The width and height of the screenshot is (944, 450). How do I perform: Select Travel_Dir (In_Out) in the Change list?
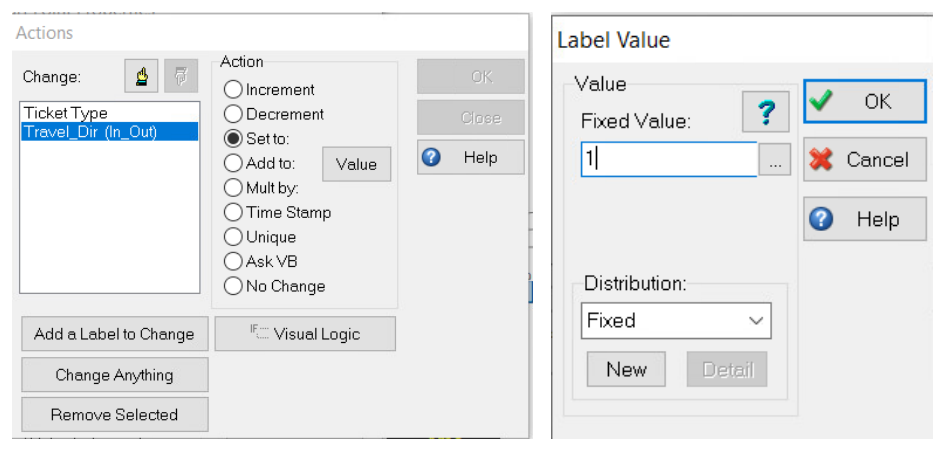(110, 131)
